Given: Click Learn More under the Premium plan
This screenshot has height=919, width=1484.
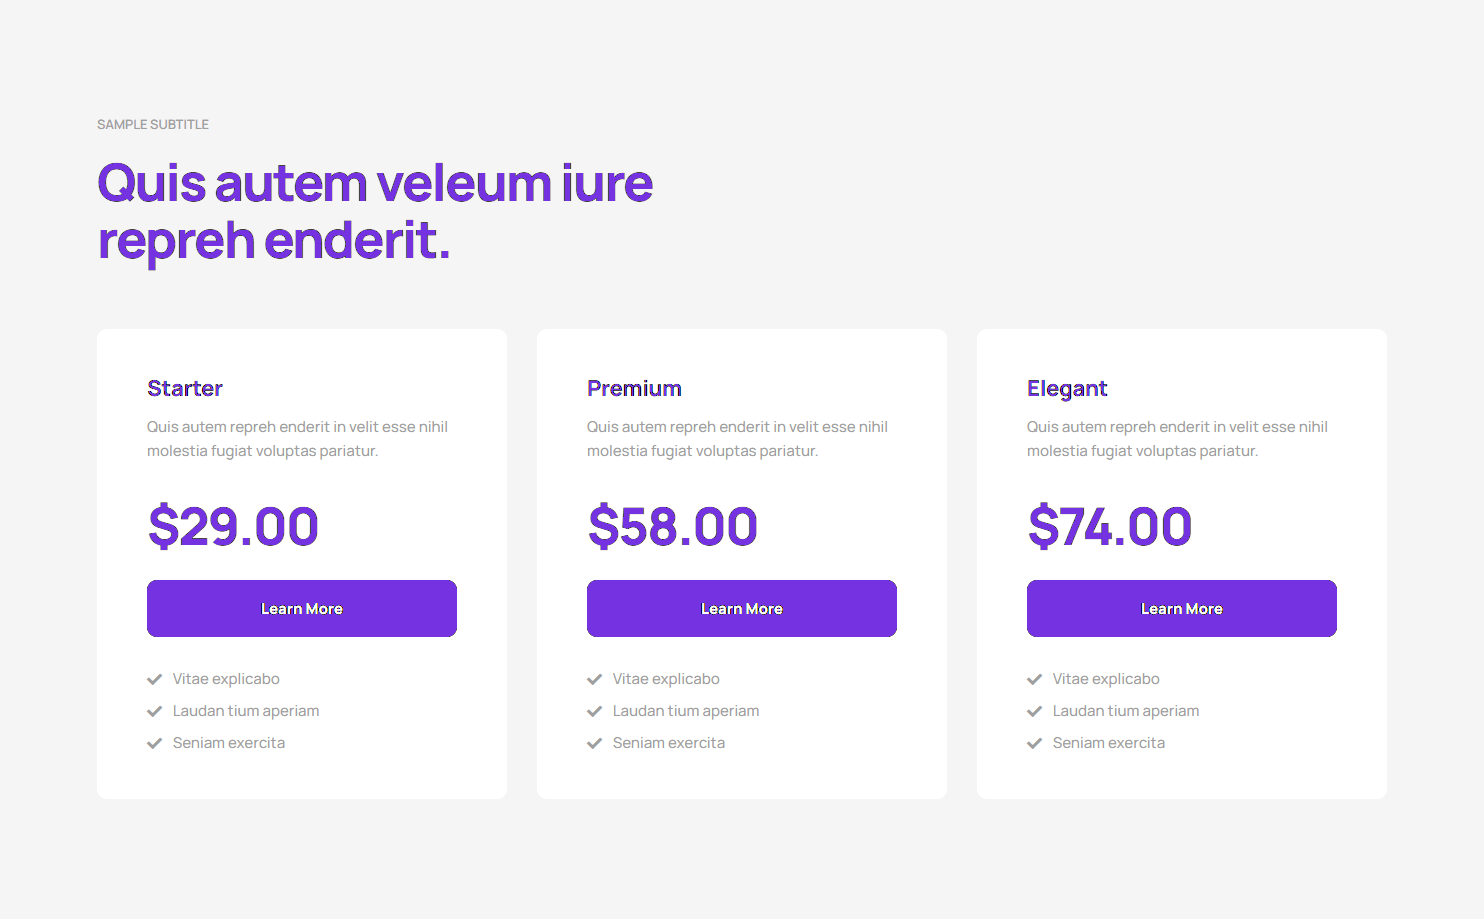Looking at the screenshot, I should tap(741, 608).
